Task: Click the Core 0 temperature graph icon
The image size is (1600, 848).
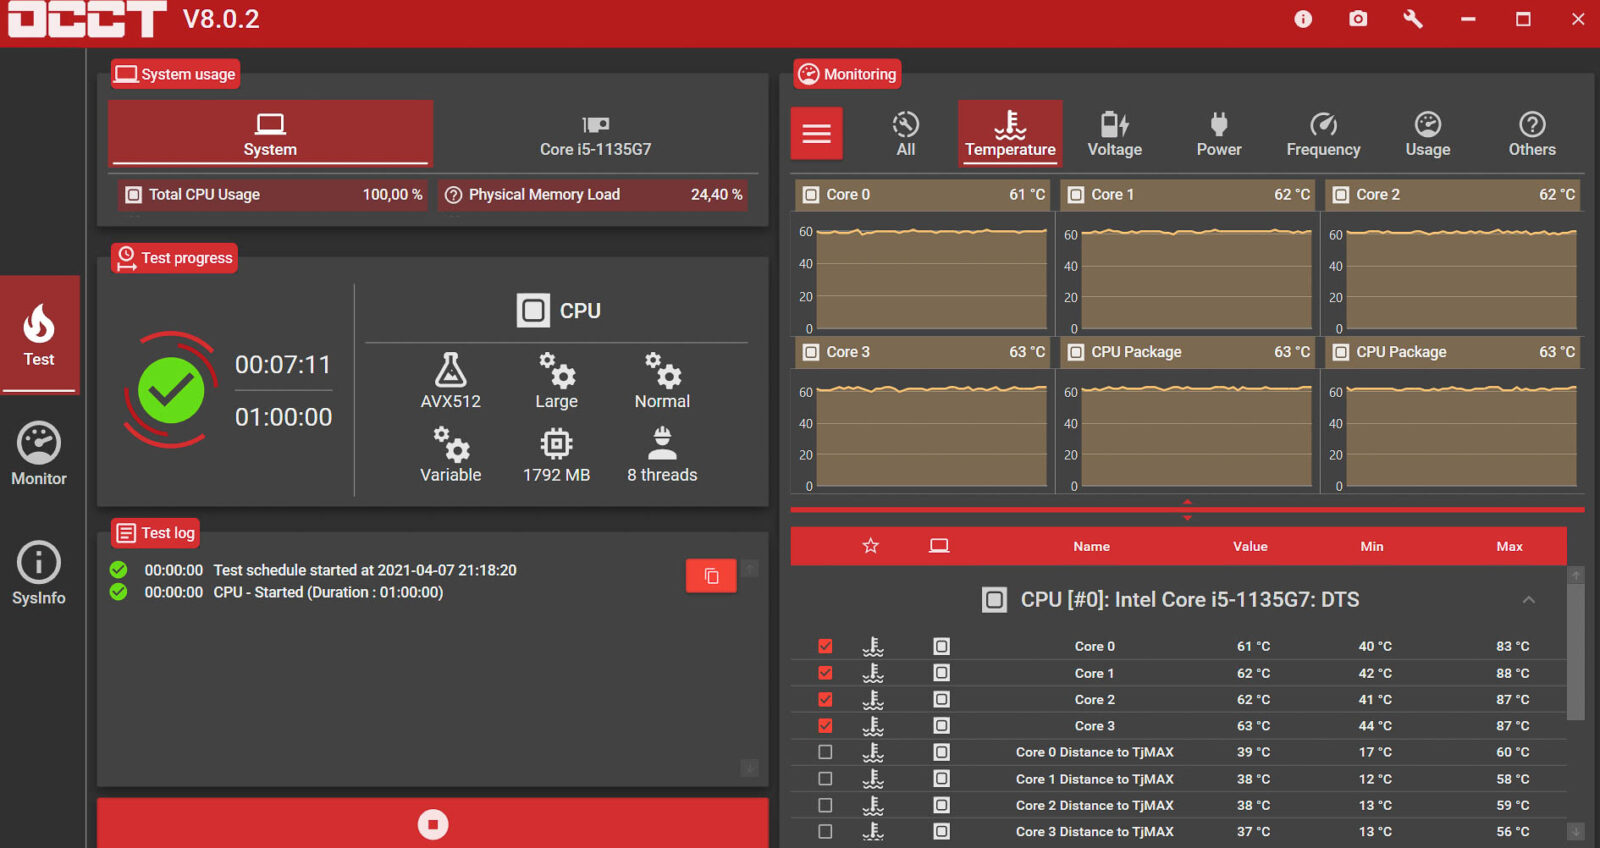Action: click(x=811, y=195)
